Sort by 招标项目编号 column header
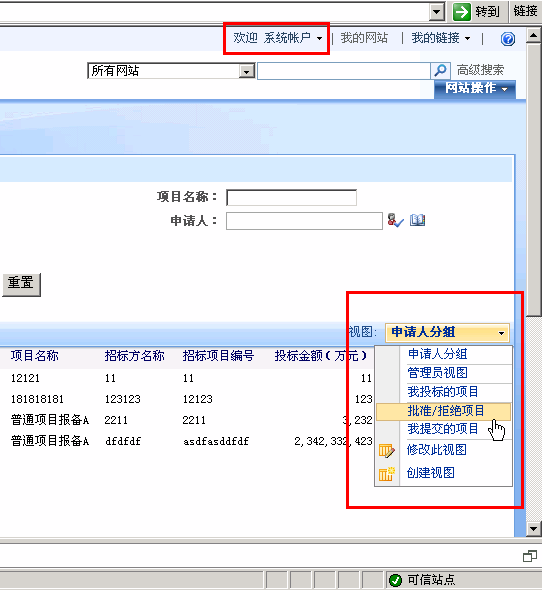The height and width of the screenshot is (590, 542). [218, 356]
